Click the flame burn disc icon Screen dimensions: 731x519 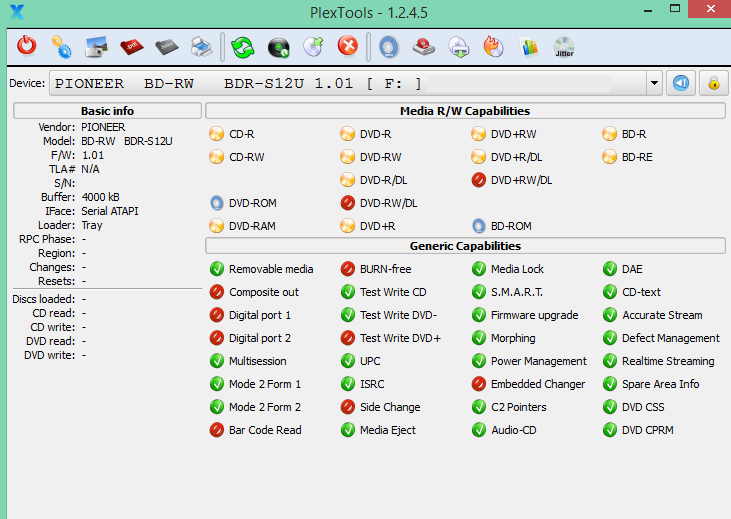494,47
